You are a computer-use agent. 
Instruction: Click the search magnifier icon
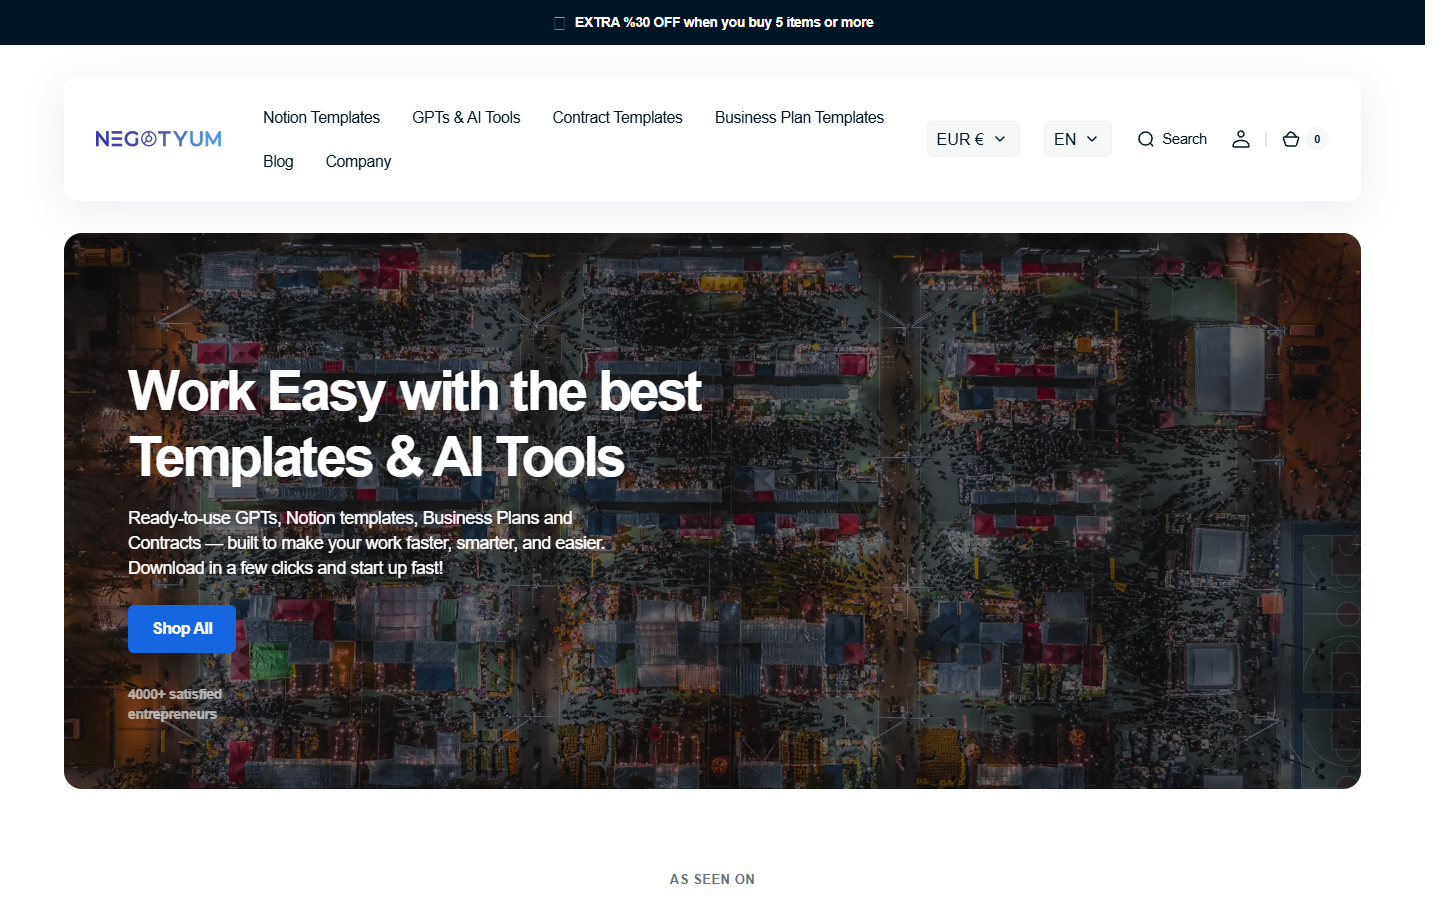1146,139
